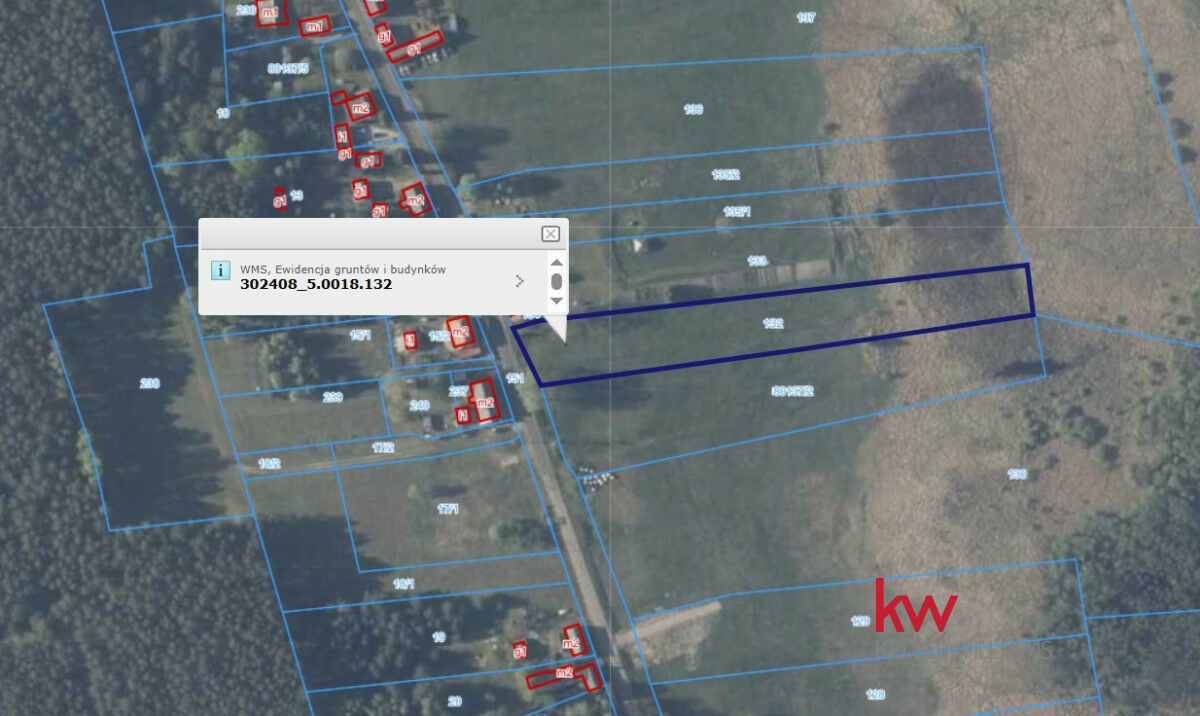The image size is (1200, 716).
Task: Click the WMS Ewidencja gruntów i budynków label
Action: click(x=342, y=269)
